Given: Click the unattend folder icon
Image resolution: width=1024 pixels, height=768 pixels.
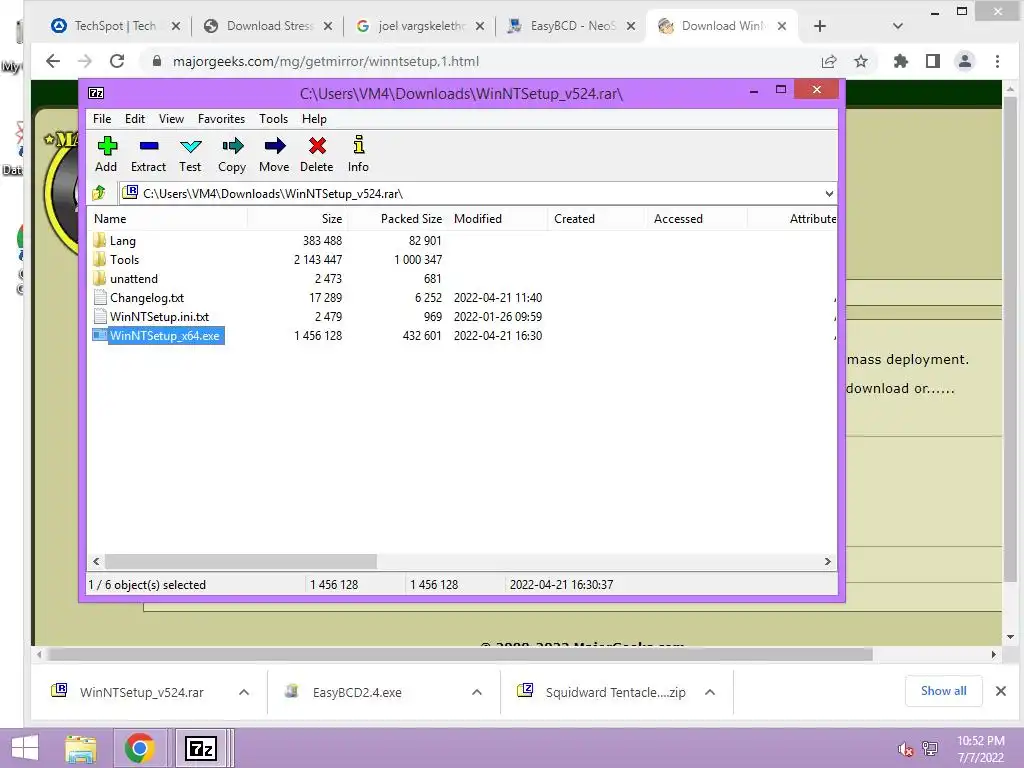Looking at the screenshot, I should [x=99, y=278].
